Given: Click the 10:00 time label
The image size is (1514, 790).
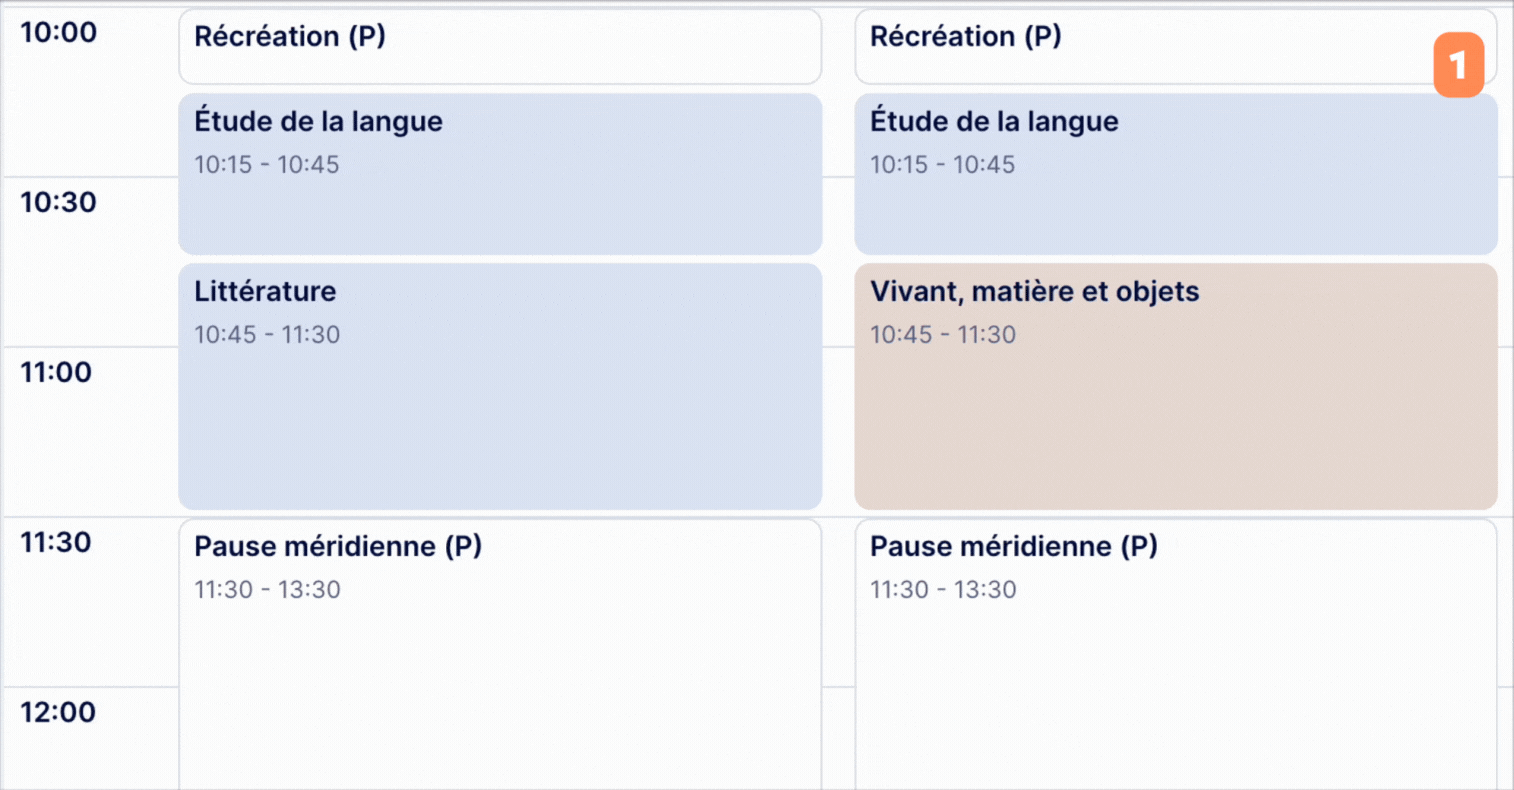Looking at the screenshot, I should point(59,32).
